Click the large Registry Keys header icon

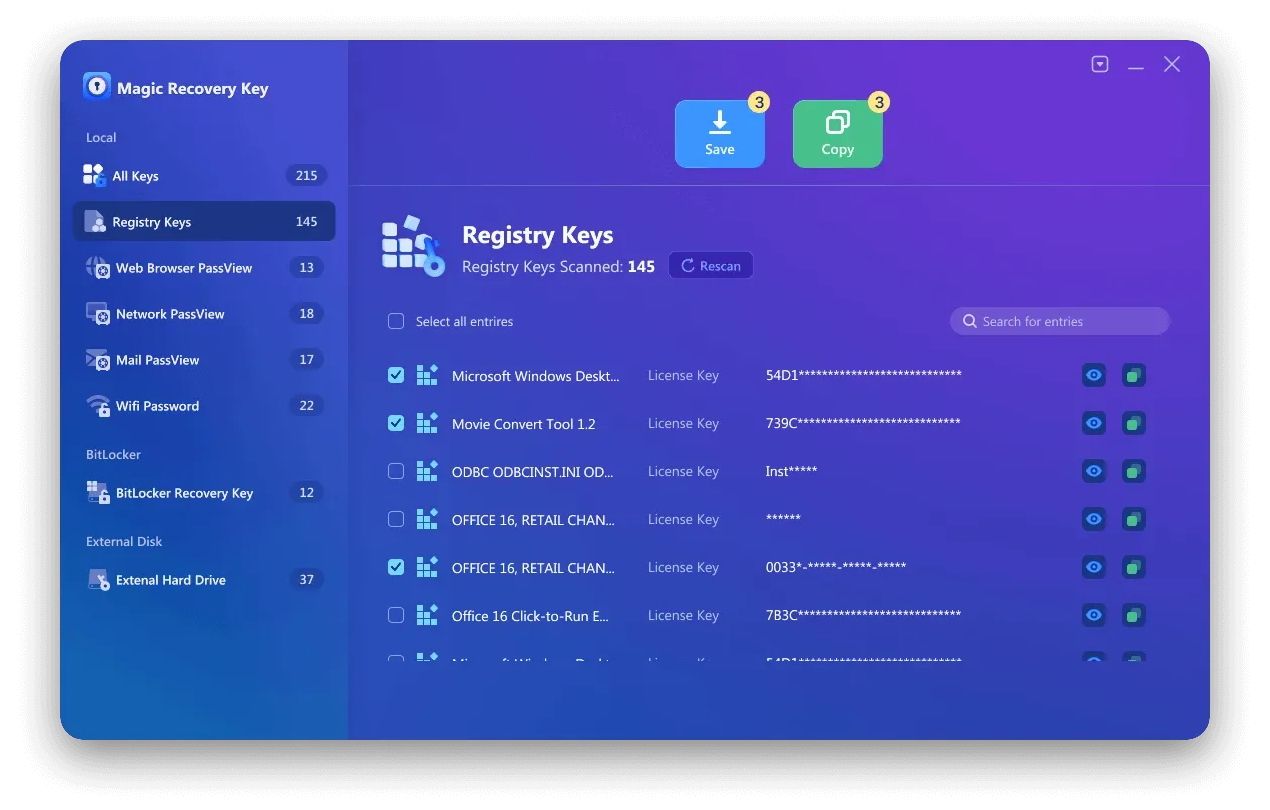tap(413, 246)
